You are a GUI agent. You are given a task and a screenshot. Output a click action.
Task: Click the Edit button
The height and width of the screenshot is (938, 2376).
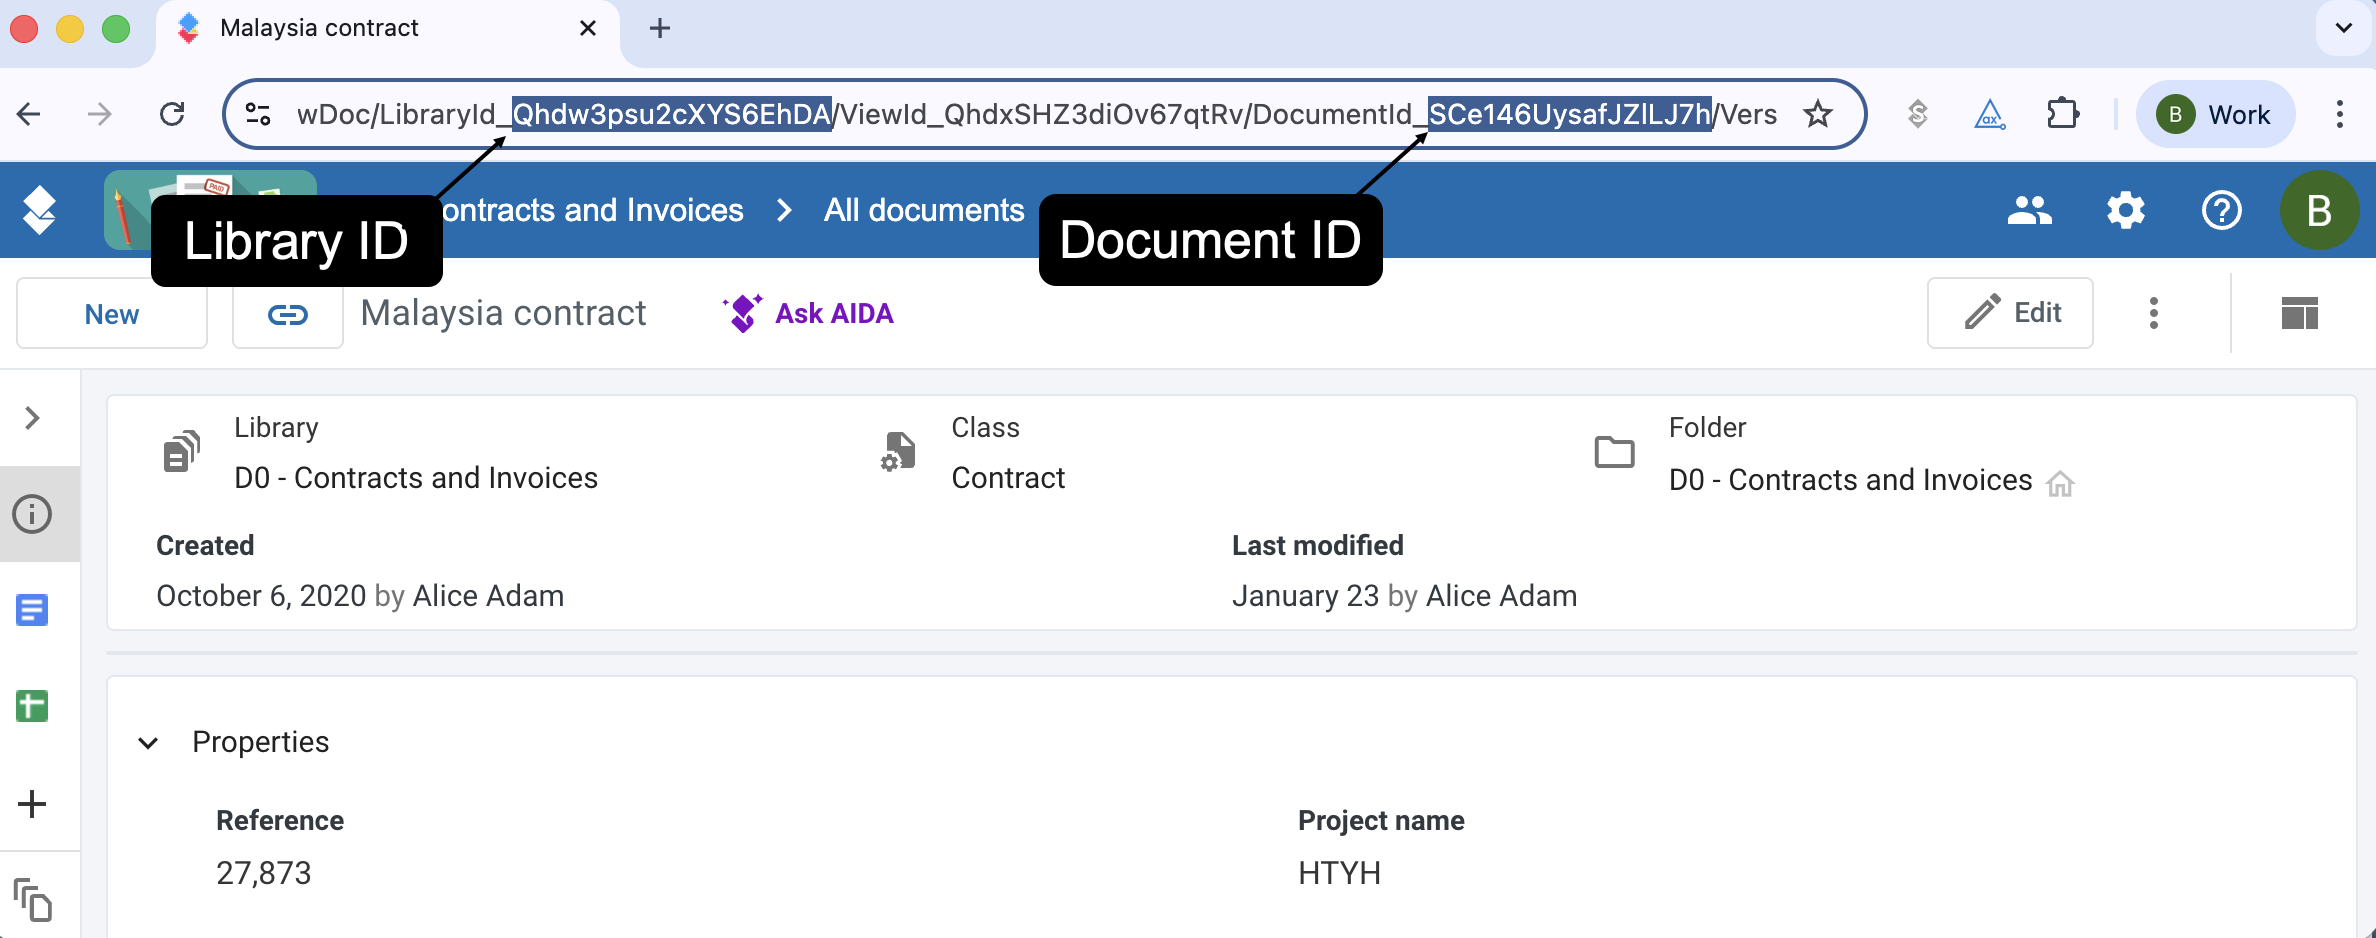(2010, 313)
